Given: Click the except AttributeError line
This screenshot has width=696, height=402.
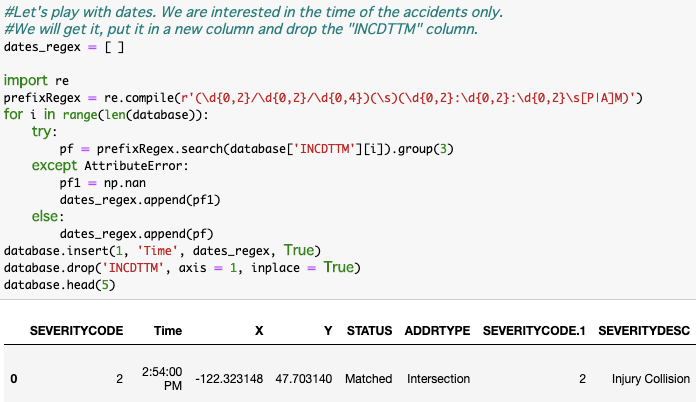Looking at the screenshot, I should click(110, 166).
